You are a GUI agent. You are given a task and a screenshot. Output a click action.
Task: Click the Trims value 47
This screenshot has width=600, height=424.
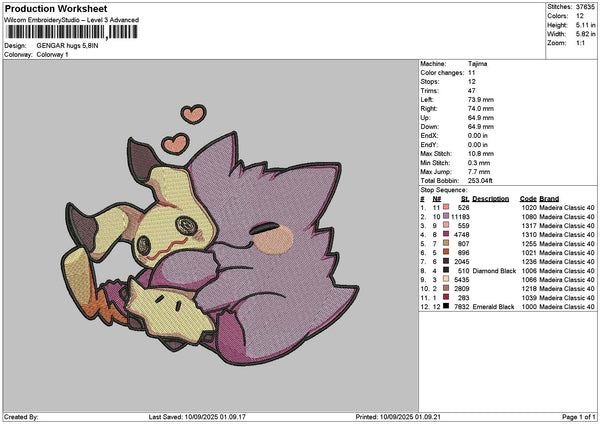tap(471, 91)
